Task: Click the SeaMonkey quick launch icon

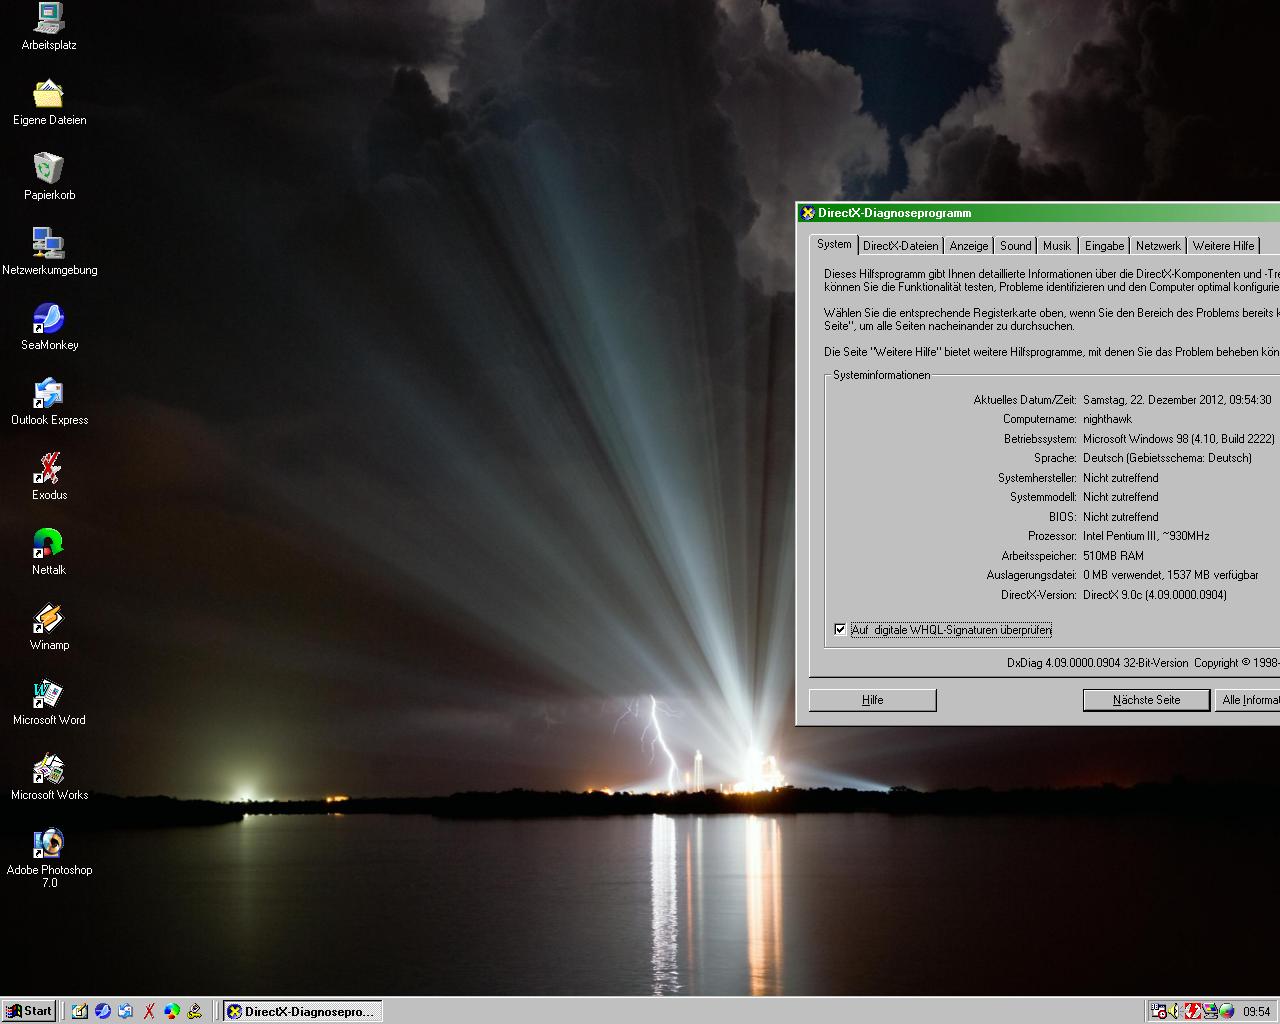Action: point(103,1011)
